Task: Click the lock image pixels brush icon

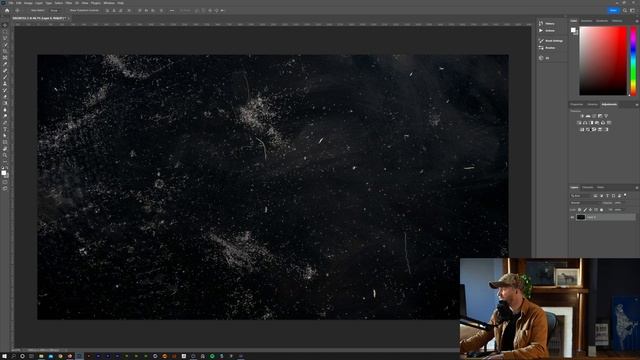Action: tap(585, 210)
